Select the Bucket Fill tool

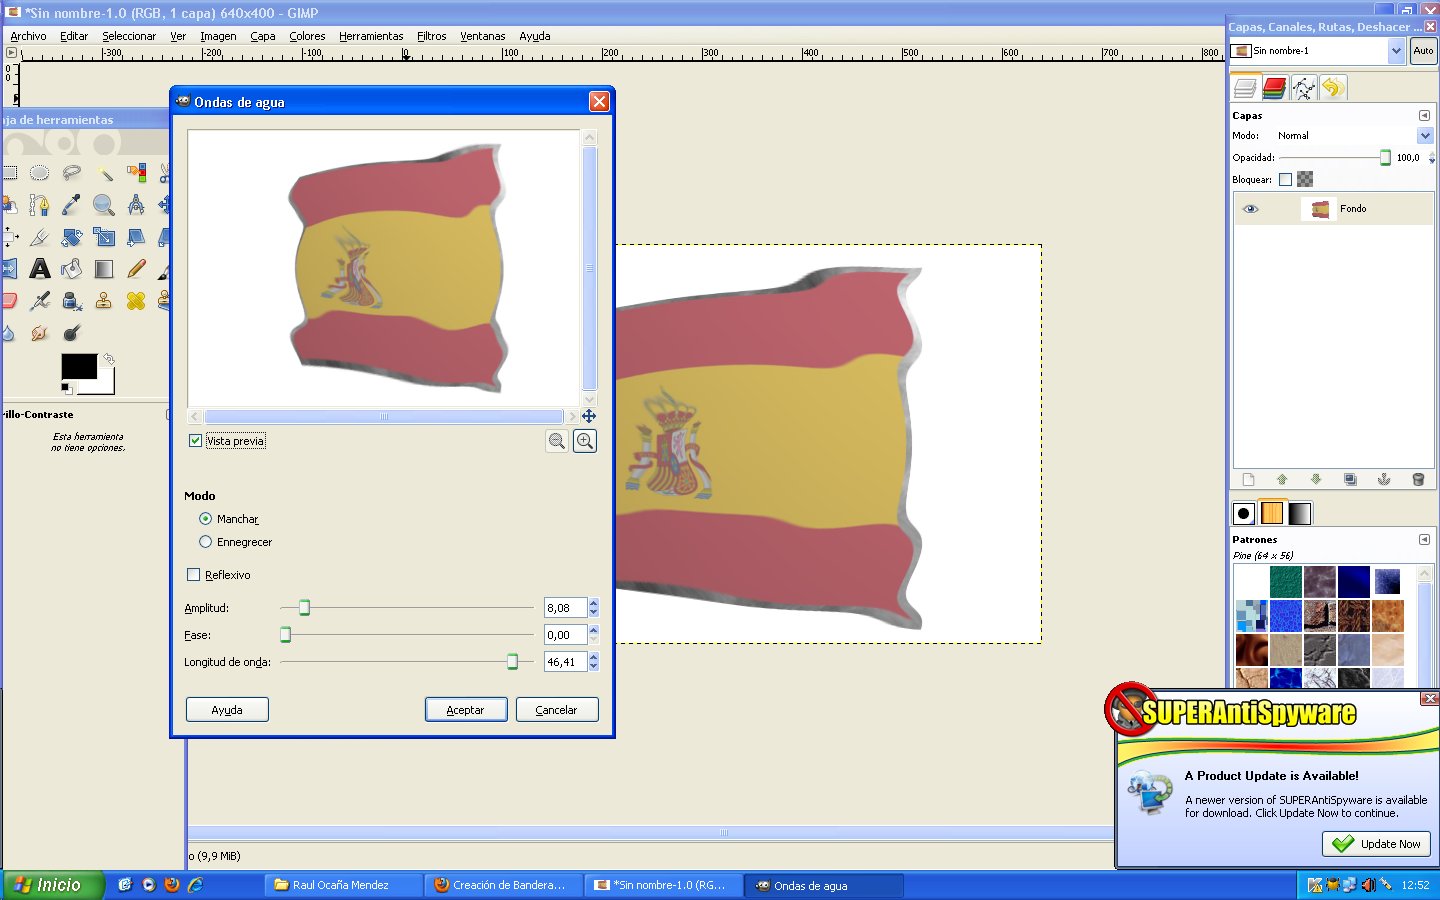(x=71, y=269)
